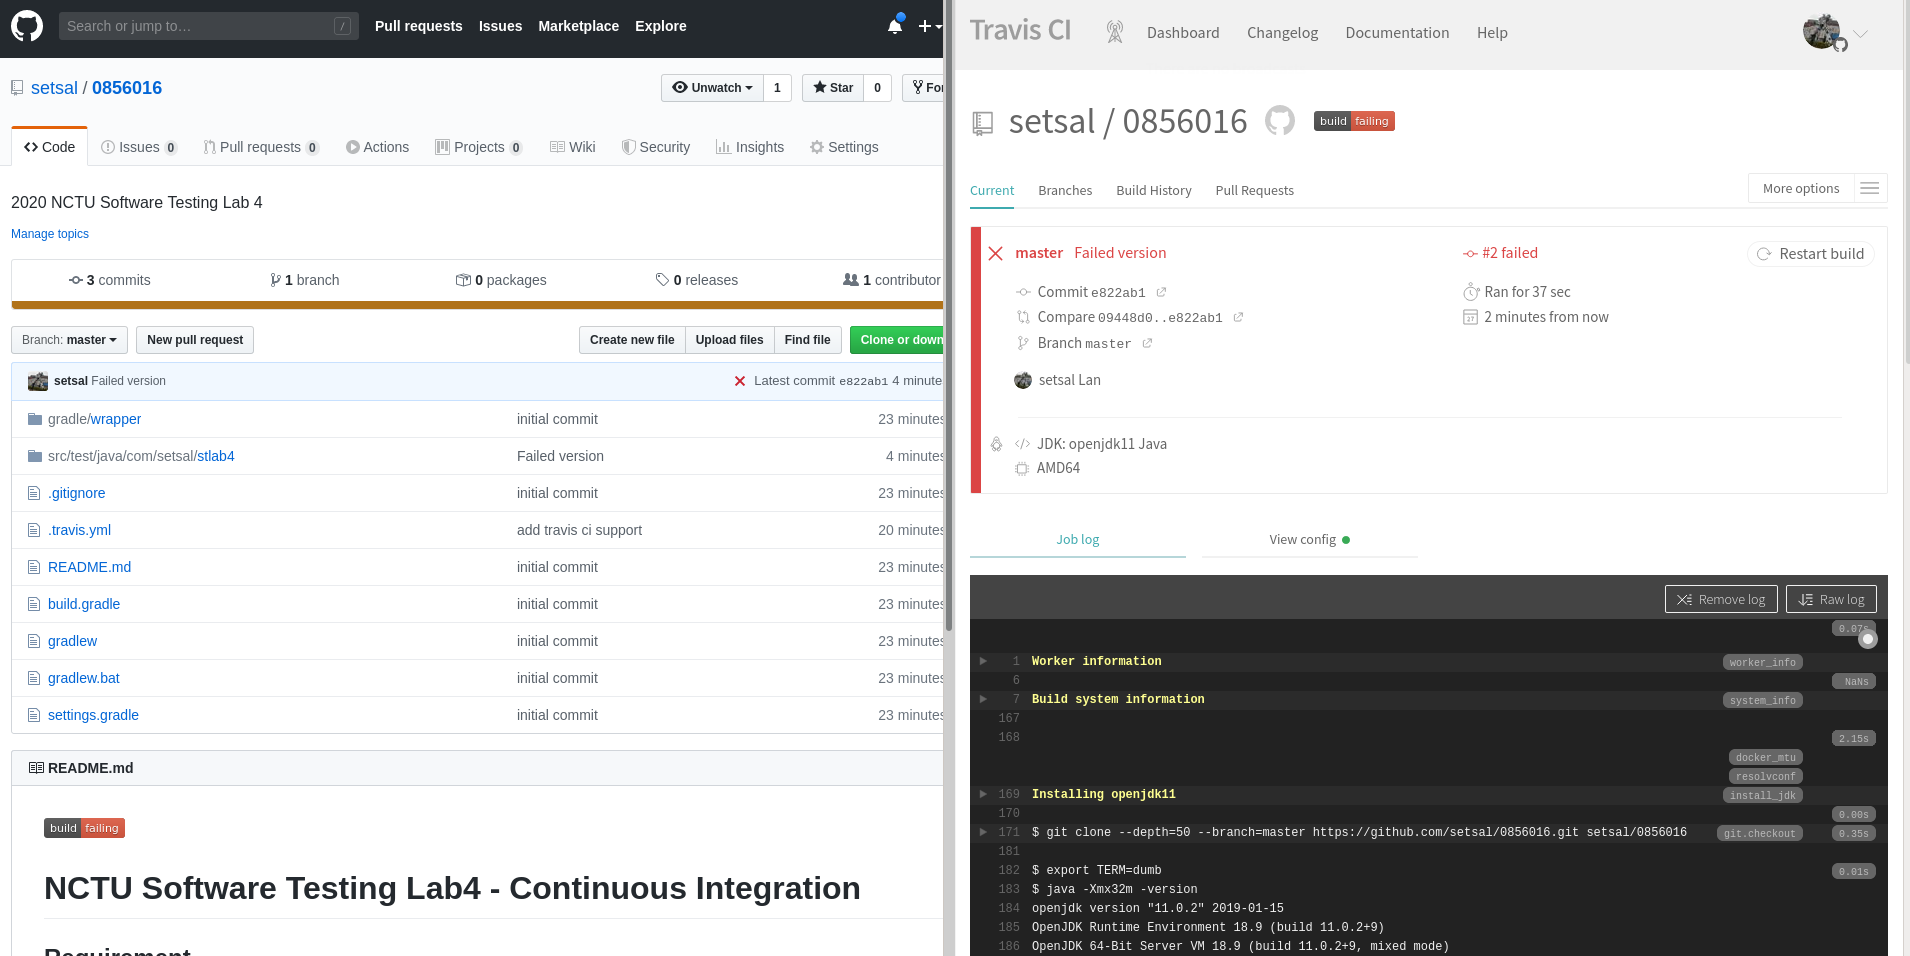Open the repository Settings tab
The width and height of the screenshot is (1910, 956).
point(844,147)
